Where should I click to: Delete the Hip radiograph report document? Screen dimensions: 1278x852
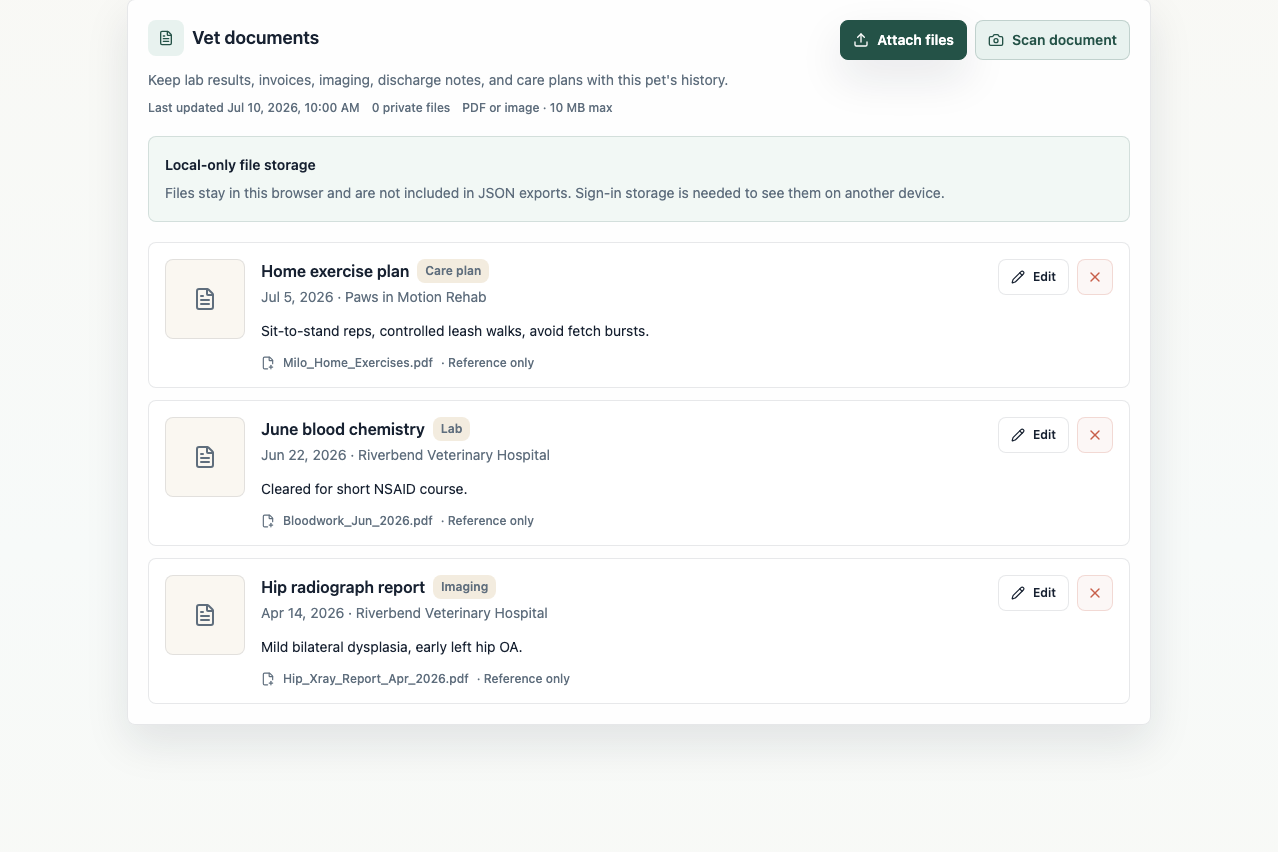(x=1095, y=593)
